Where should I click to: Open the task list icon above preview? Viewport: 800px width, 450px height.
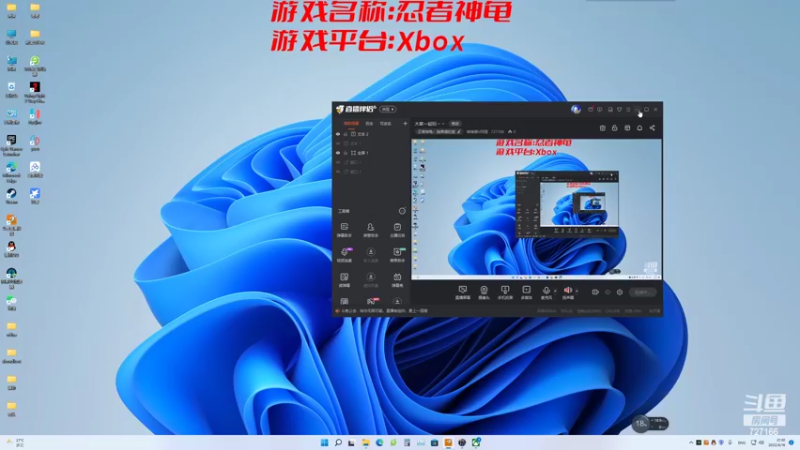point(603,128)
